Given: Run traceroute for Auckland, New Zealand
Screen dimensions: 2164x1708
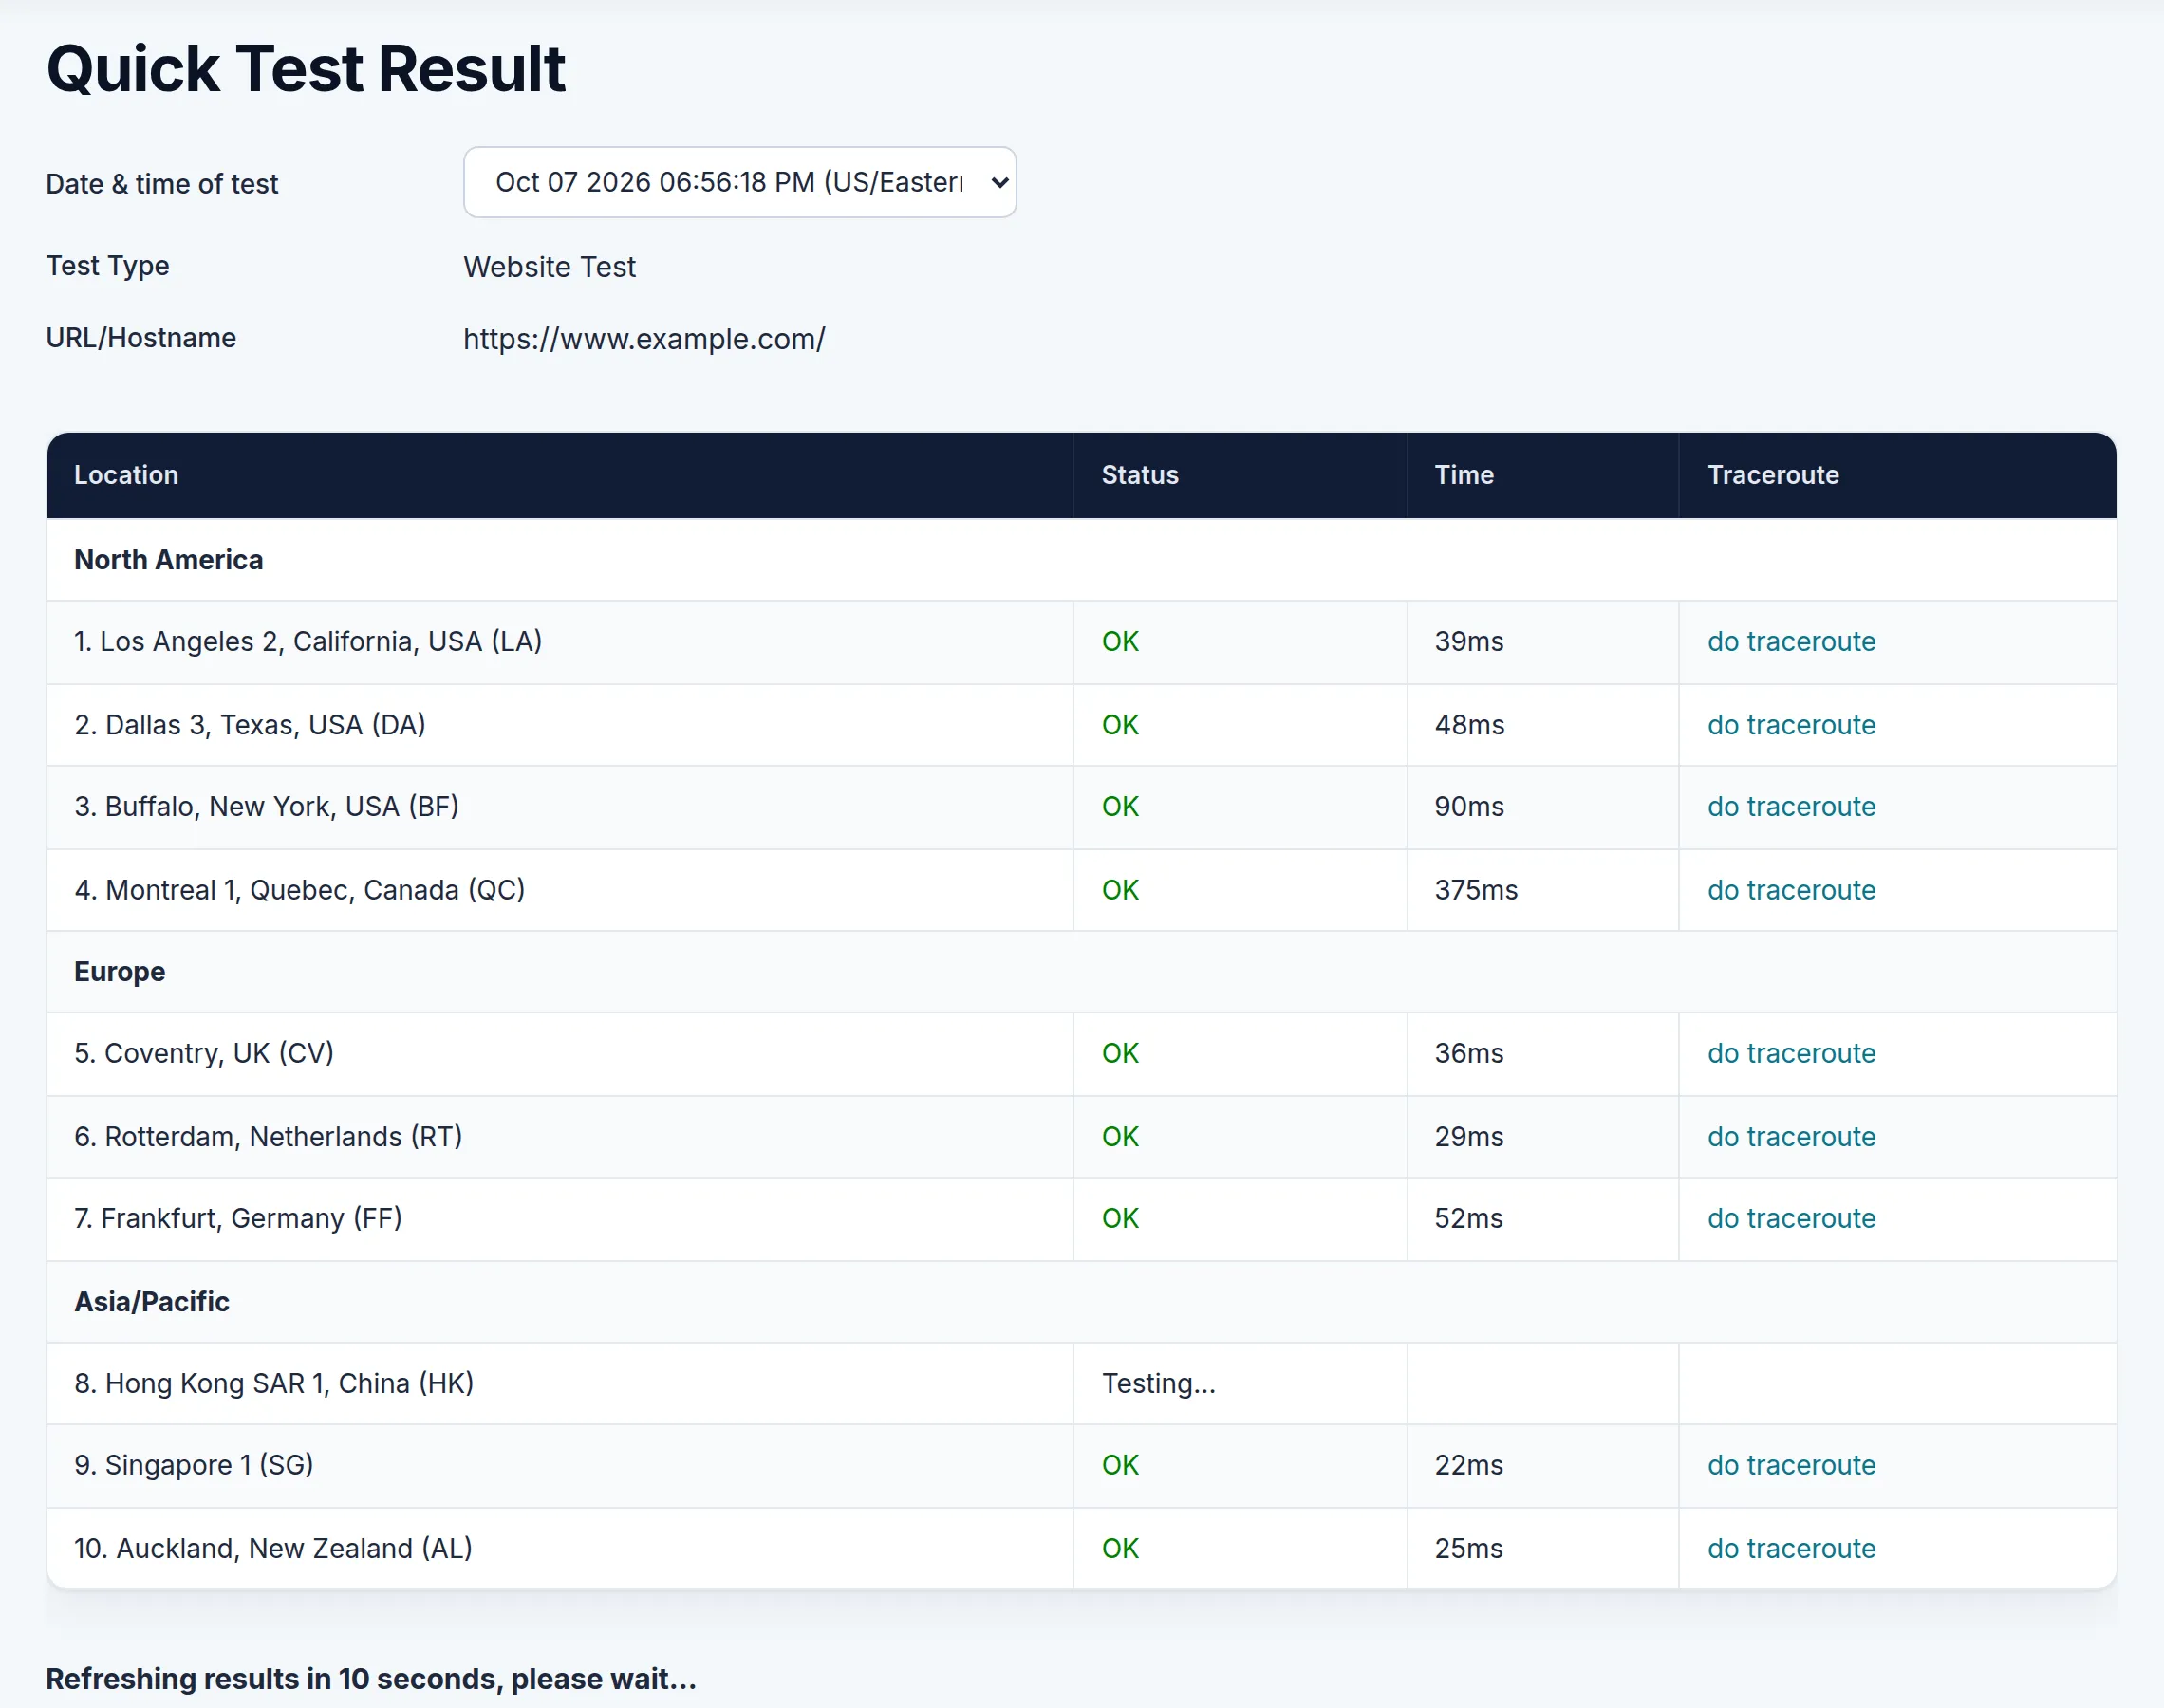Looking at the screenshot, I should coord(1791,1548).
